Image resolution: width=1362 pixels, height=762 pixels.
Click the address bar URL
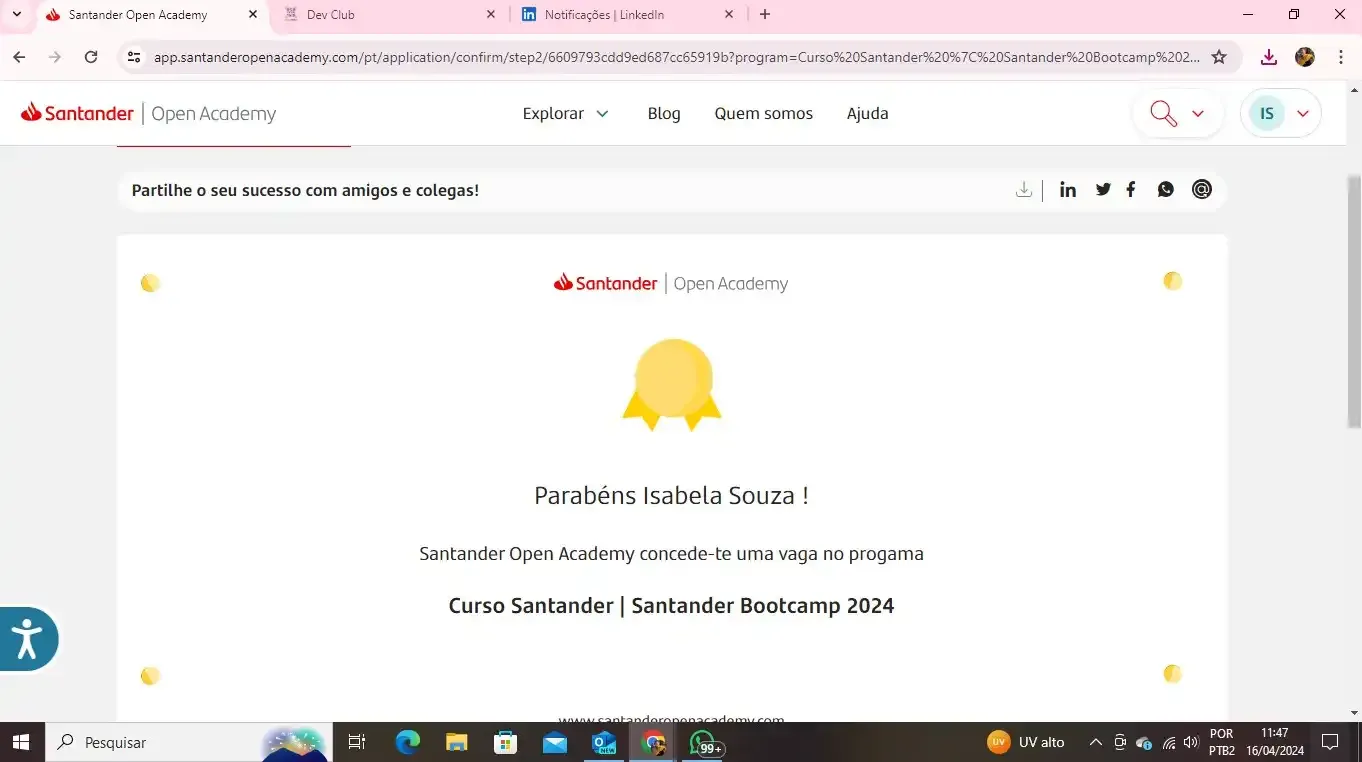click(676, 57)
